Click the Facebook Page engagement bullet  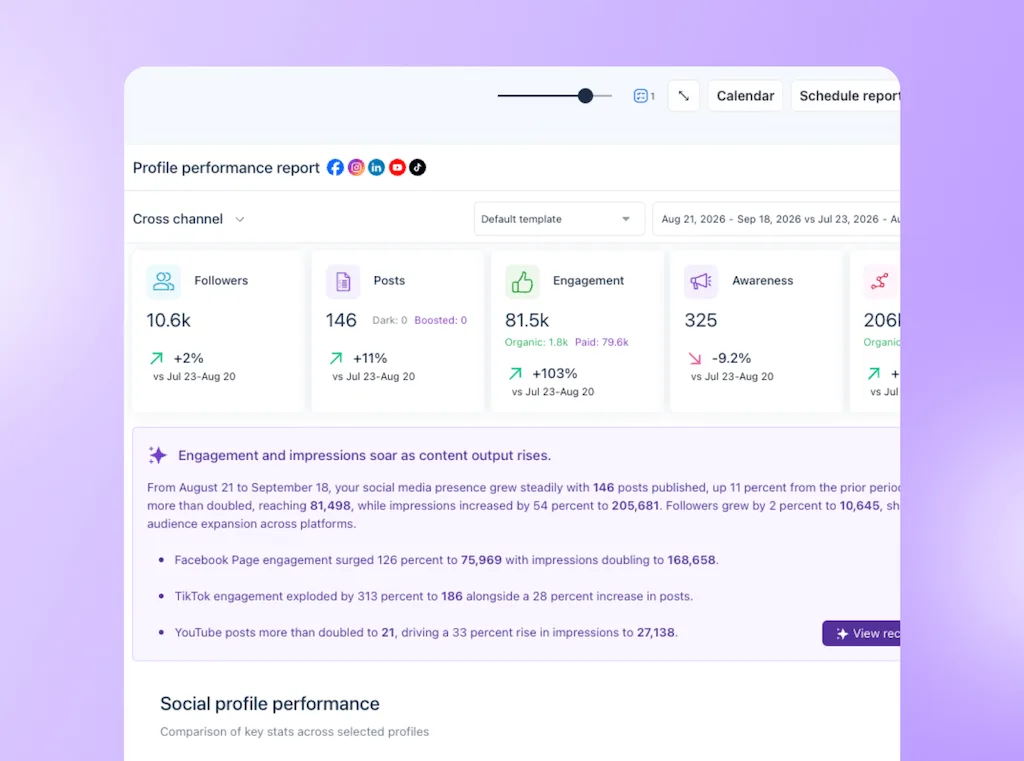pos(446,560)
